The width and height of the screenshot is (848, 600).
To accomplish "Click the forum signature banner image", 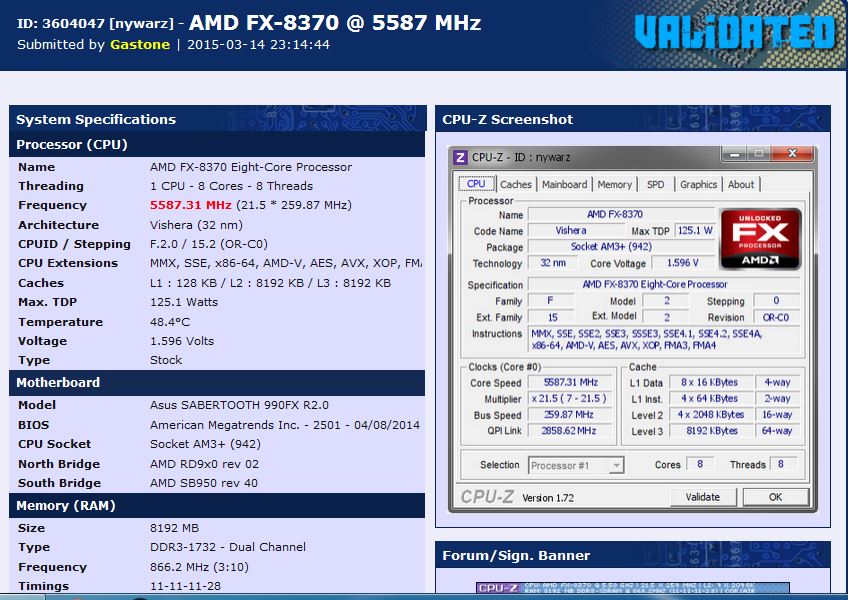I will click(633, 588).
